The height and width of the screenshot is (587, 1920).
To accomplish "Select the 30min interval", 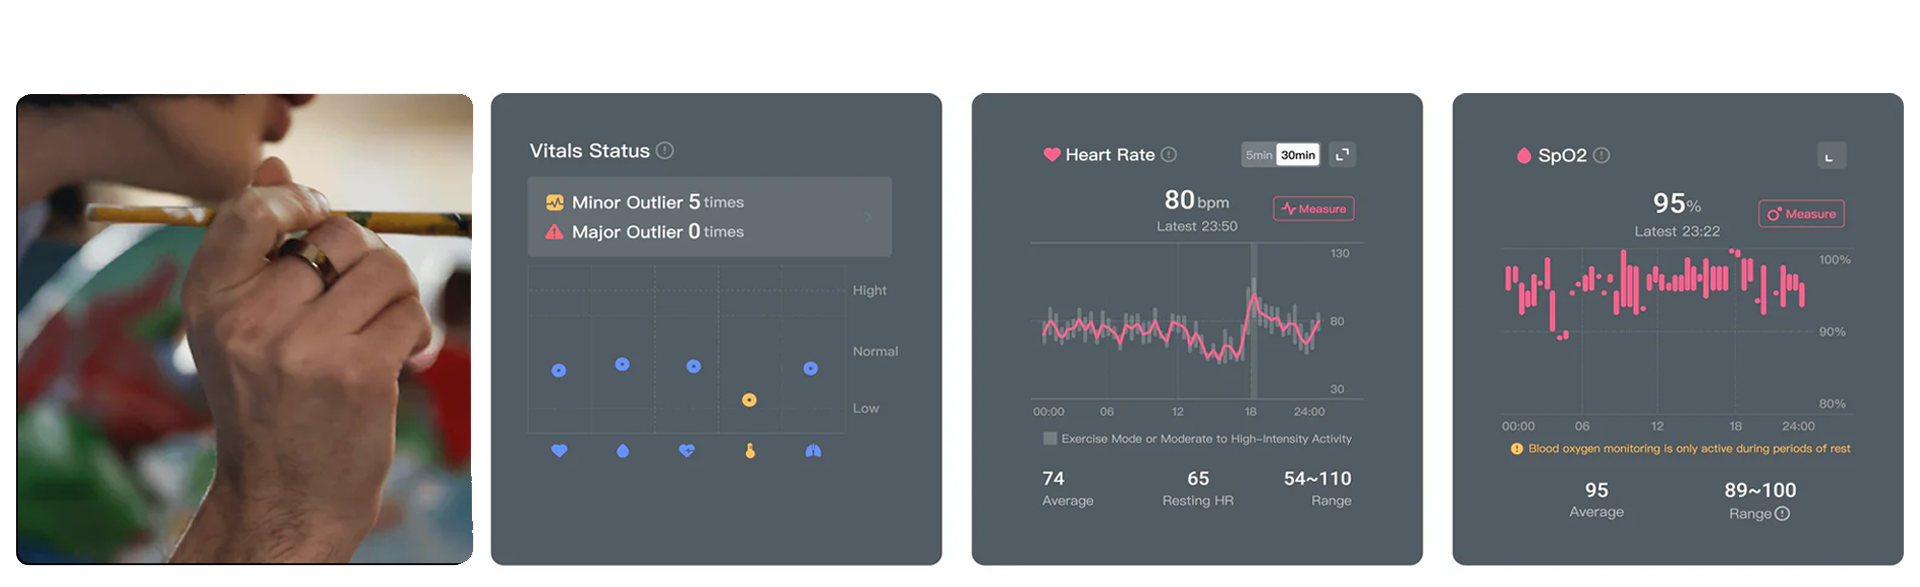I will 1298,155.
